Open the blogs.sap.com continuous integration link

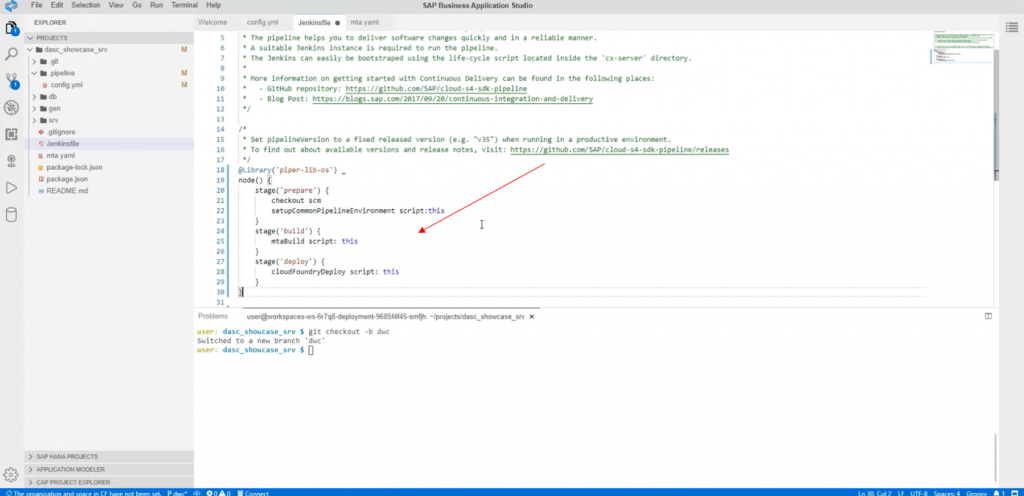click(453, 99)
